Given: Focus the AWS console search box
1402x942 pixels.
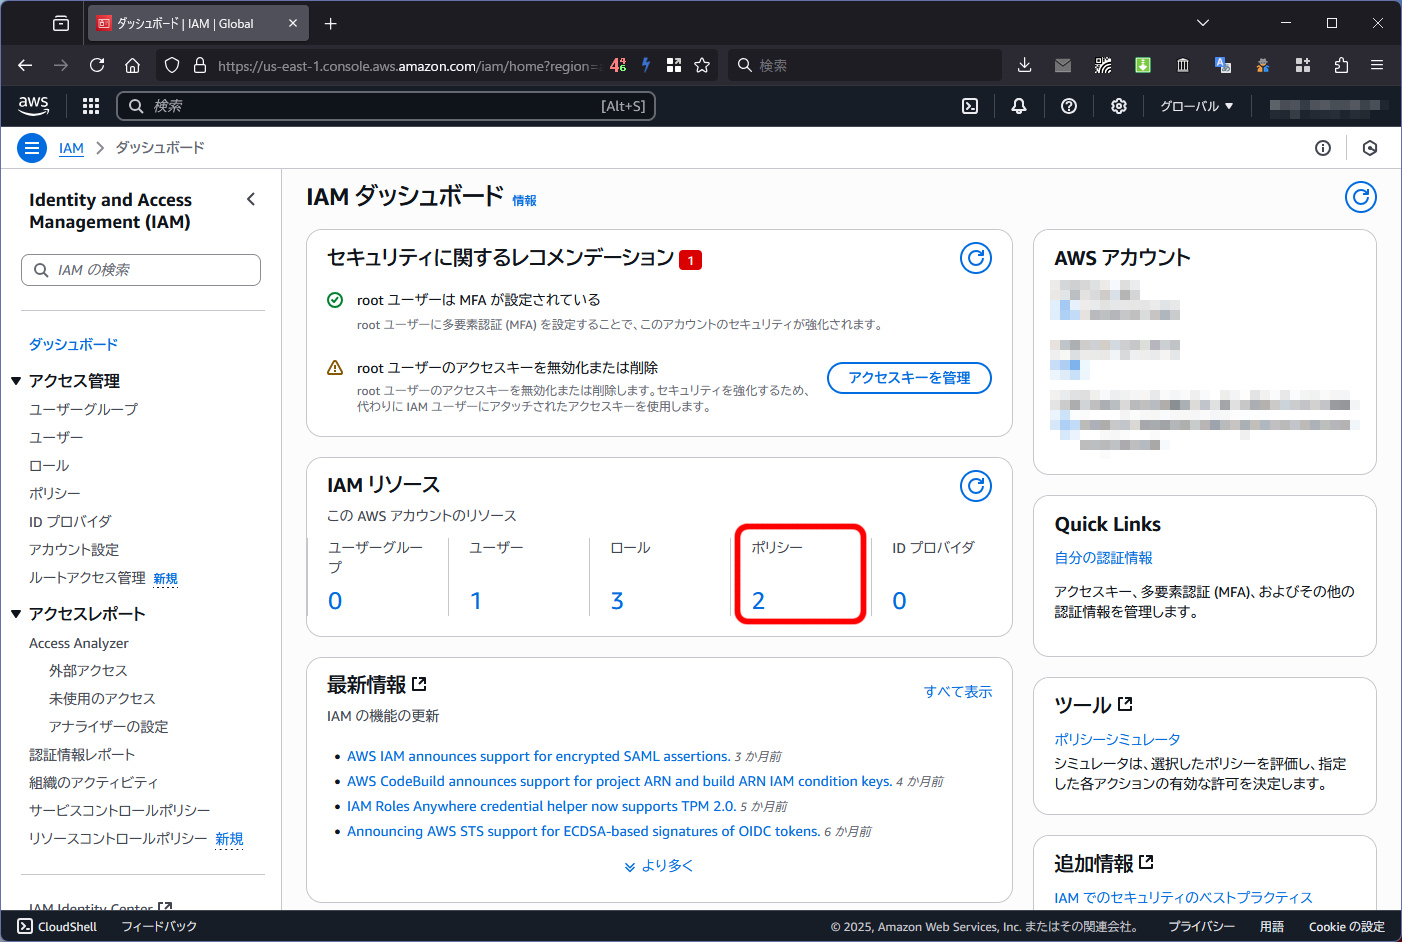Looking at the screenshot, I should point(386,106).
